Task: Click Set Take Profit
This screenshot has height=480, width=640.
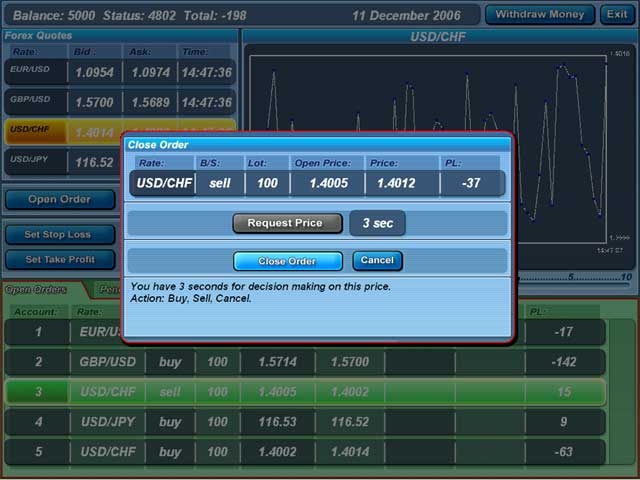Action: click(x=59, y=260)
